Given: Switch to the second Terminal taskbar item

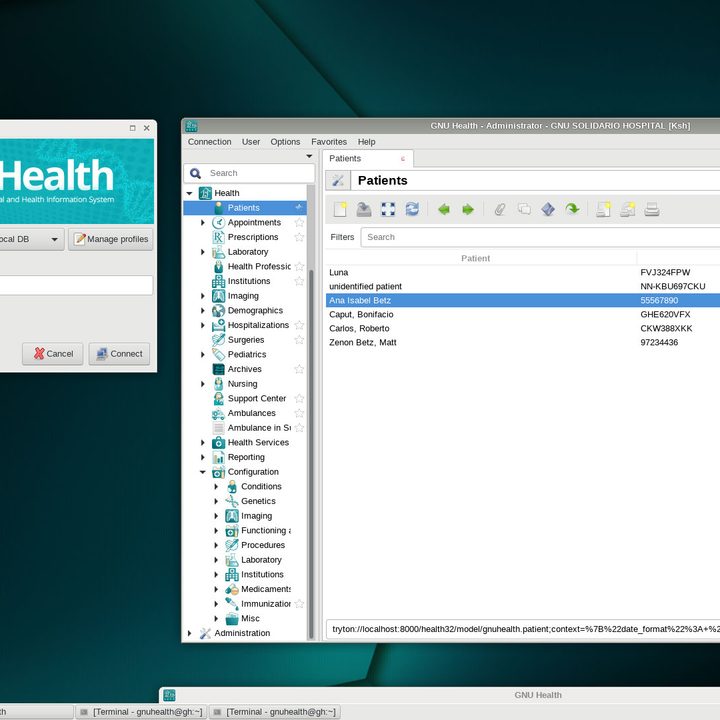Looking at the screenshot, I should (x=275, y=712).
